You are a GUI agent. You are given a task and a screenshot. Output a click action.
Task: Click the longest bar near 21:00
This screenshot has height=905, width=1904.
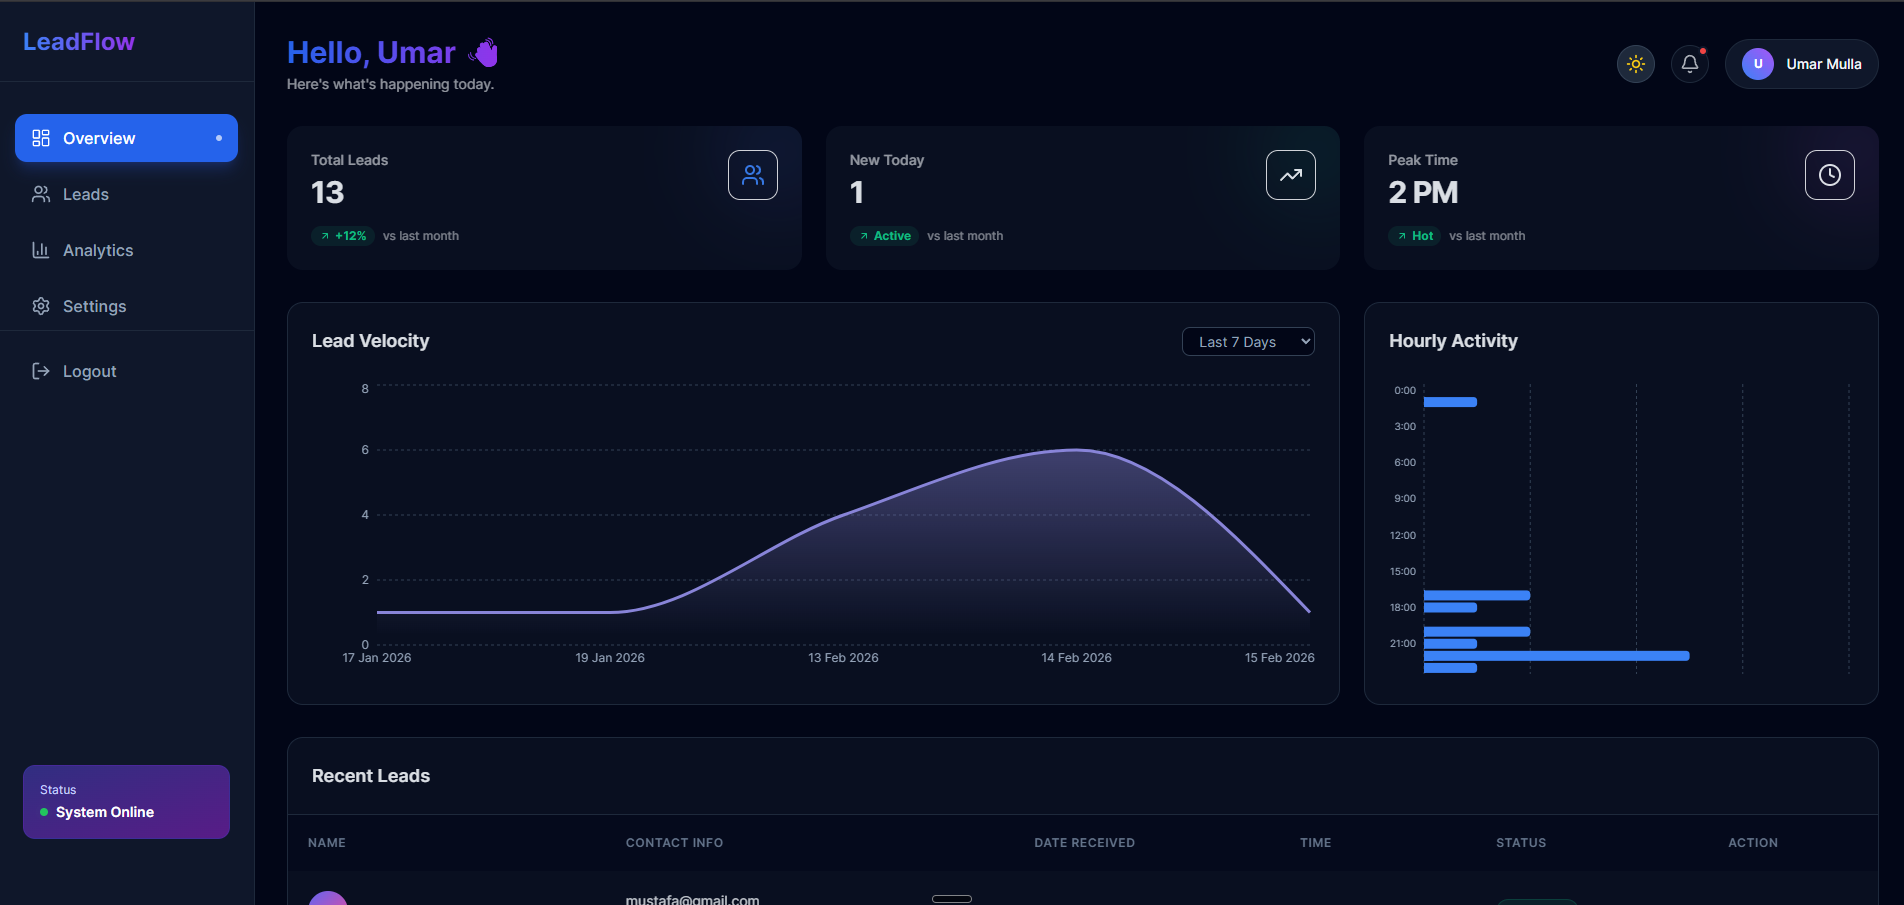point(1557,656)
